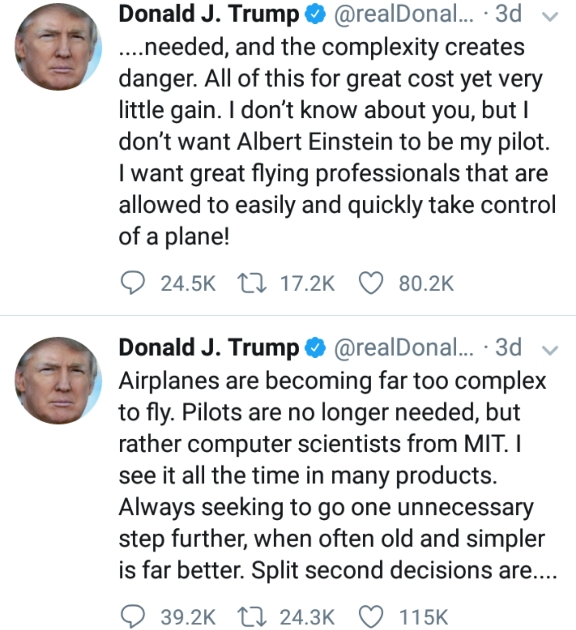The width and height of the screenshot is (576, 630).
Task: Click the reply icon on the top tweet
Action: 133,283
